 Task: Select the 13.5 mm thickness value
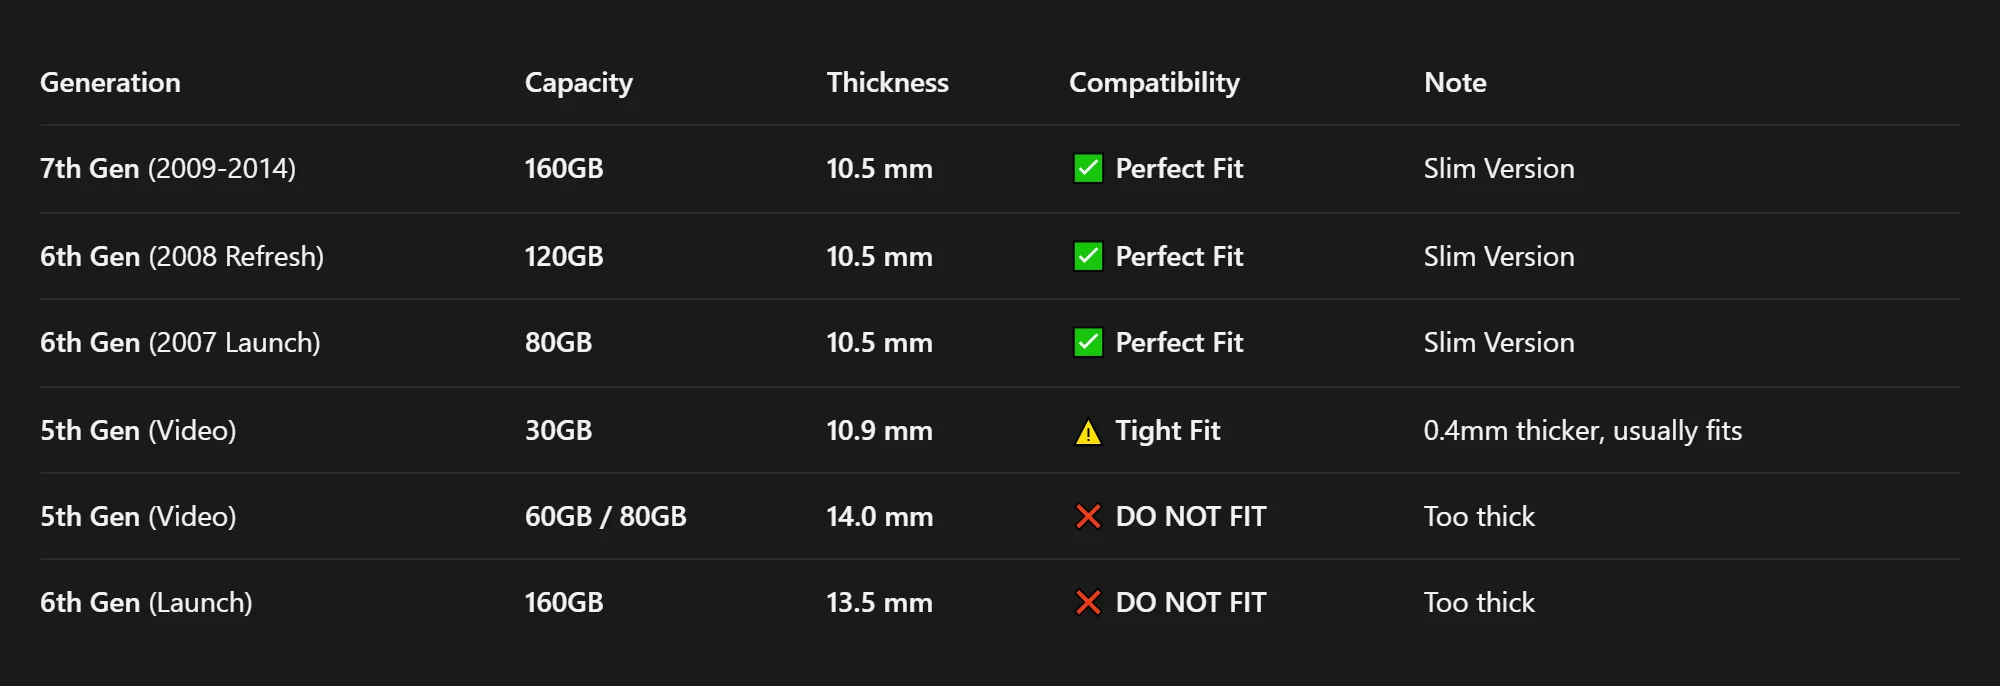(880, 602)
